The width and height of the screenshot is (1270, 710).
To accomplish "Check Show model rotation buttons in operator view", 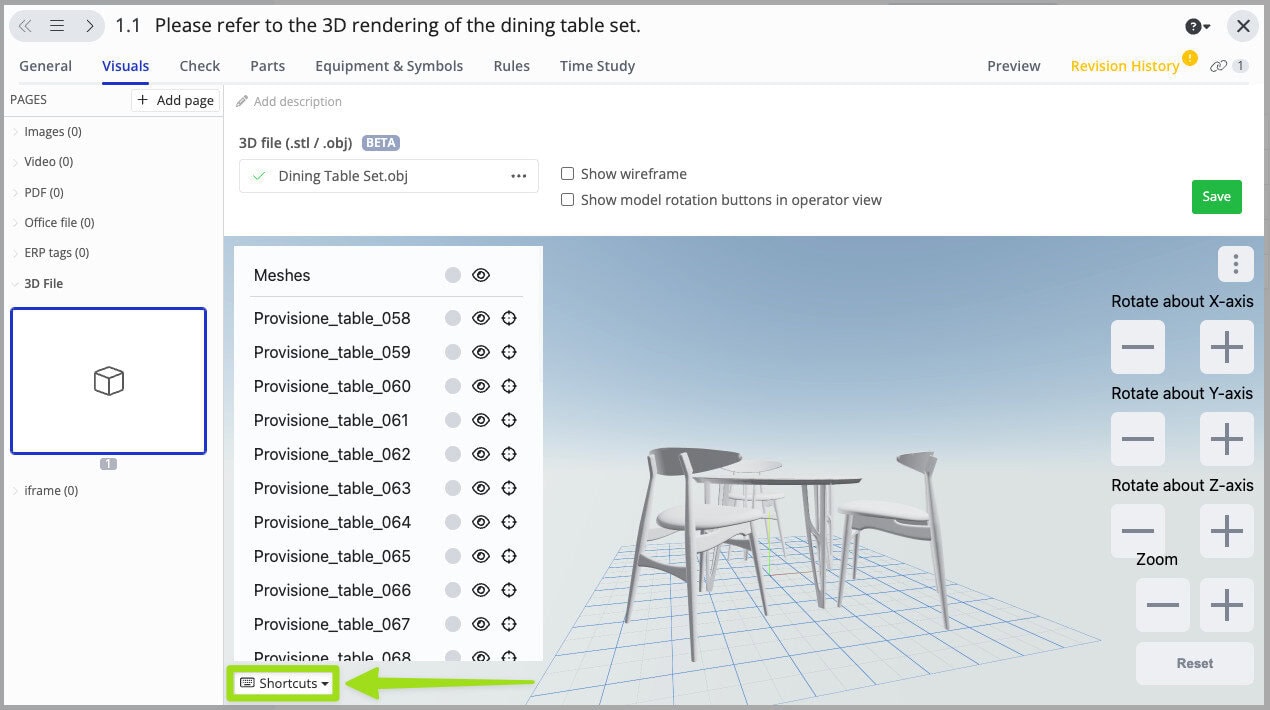I will click(x=567, y=199).
